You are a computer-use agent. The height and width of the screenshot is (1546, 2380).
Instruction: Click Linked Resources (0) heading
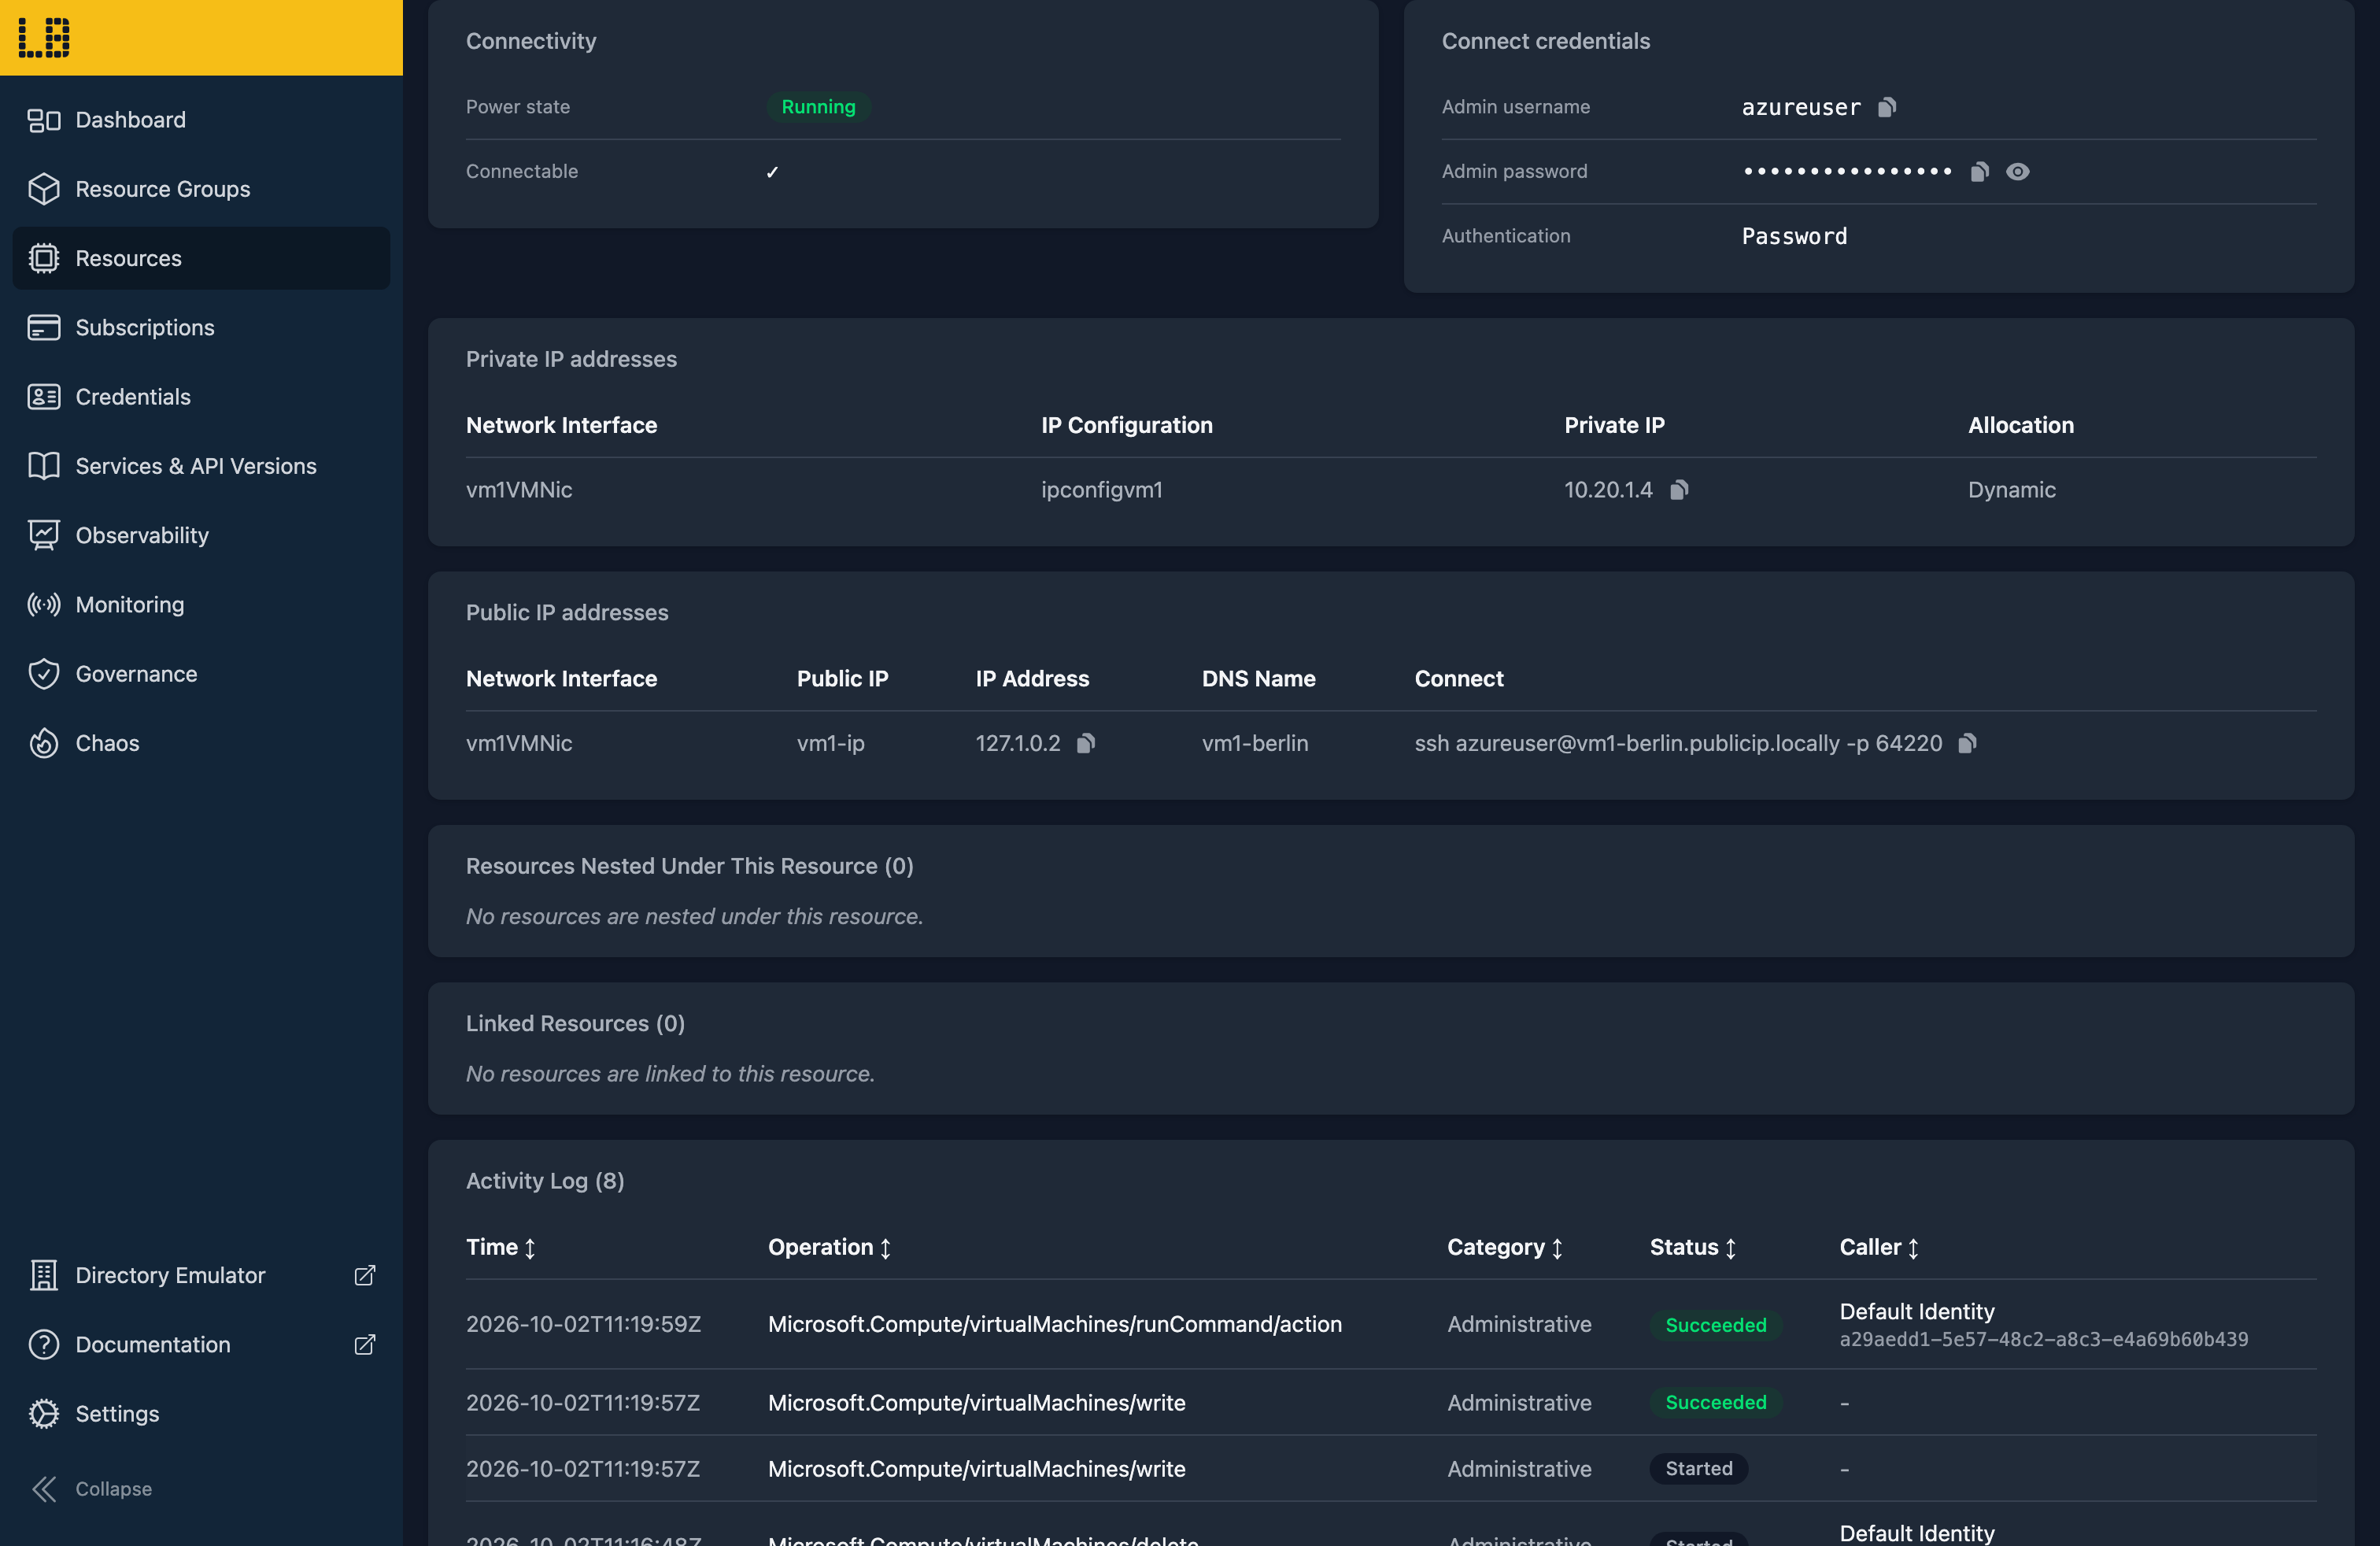[575, 1024]
